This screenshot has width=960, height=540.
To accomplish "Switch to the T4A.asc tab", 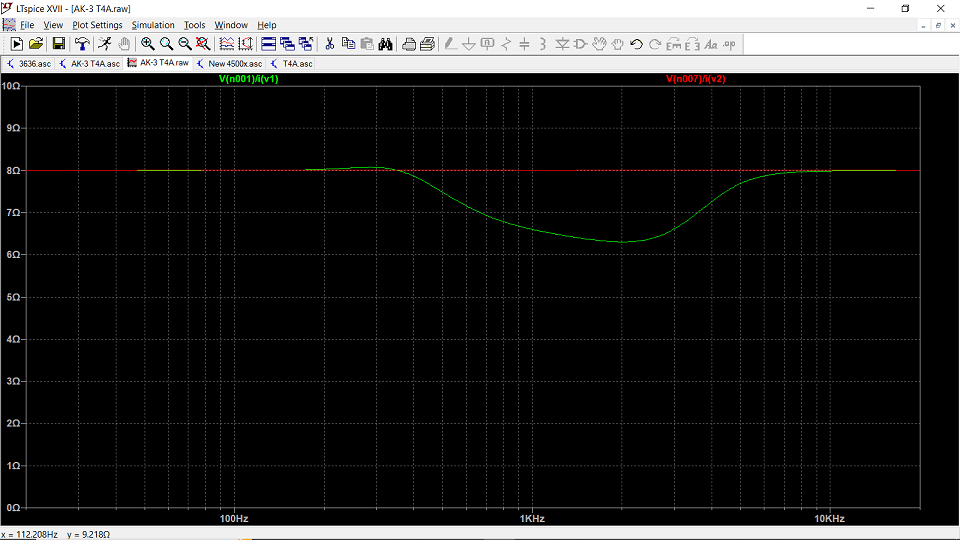I will click(x=291, y=64).
